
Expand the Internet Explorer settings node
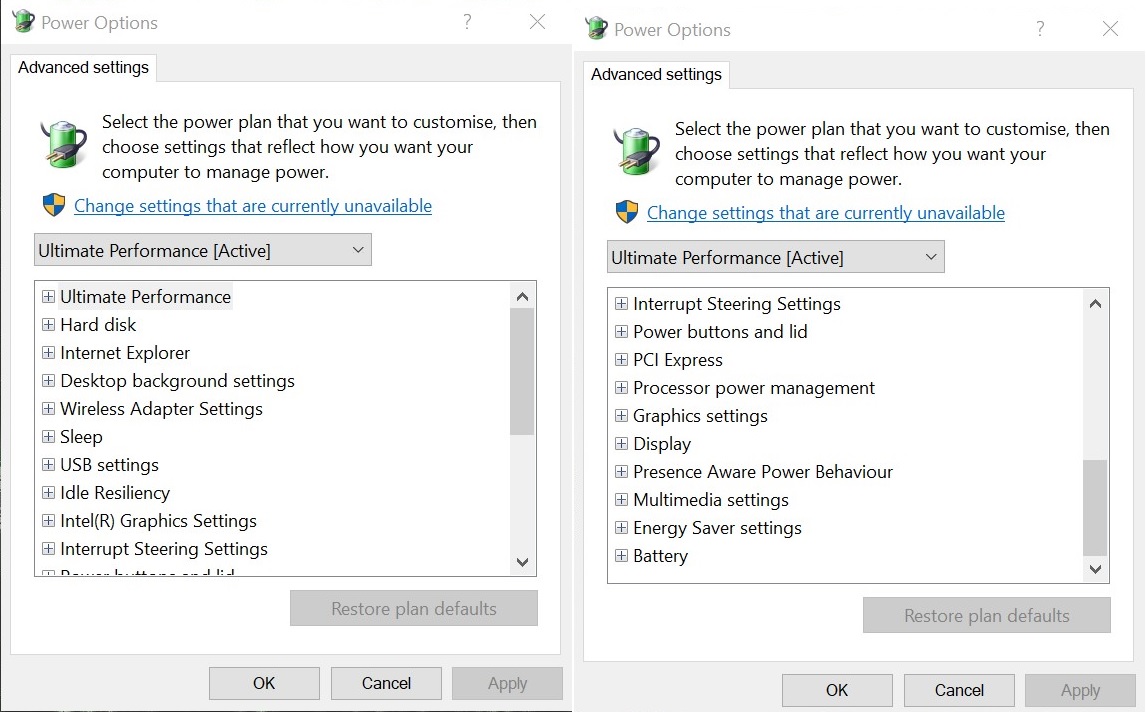48,353
